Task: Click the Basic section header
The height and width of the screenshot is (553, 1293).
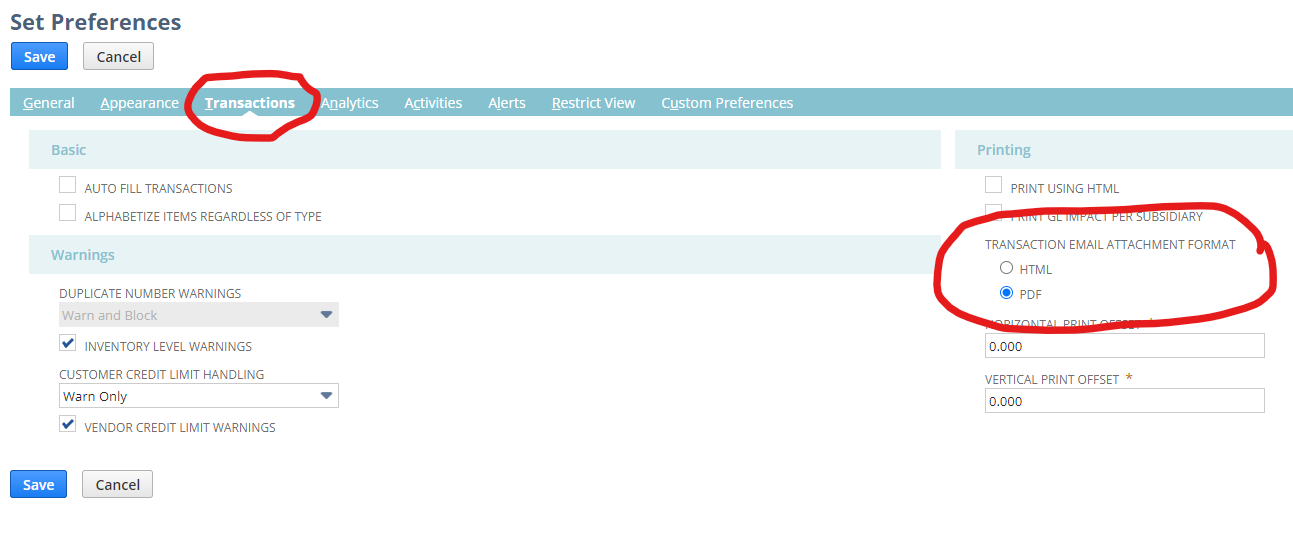Action: [485, 150]
